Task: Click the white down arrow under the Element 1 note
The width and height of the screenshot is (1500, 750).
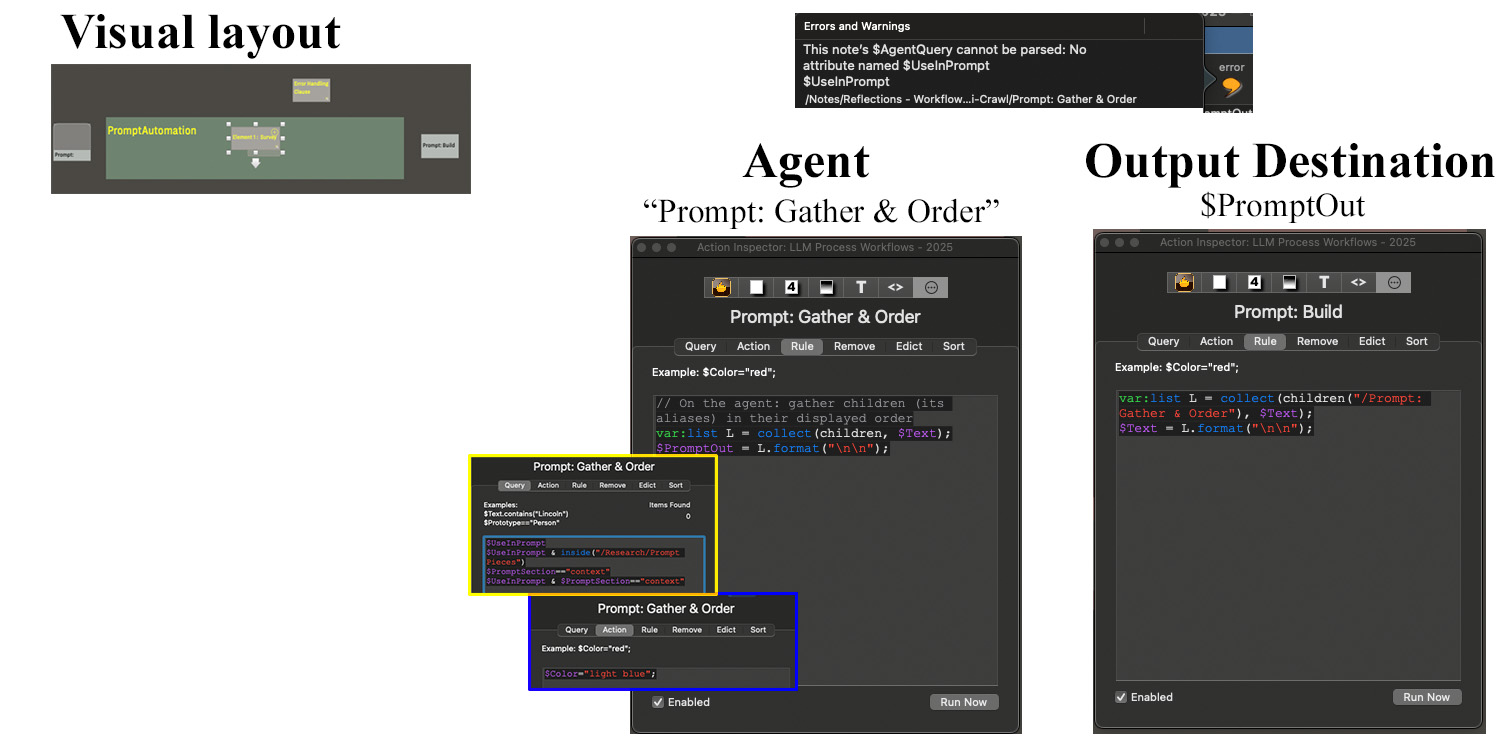Action: point(256,162)
